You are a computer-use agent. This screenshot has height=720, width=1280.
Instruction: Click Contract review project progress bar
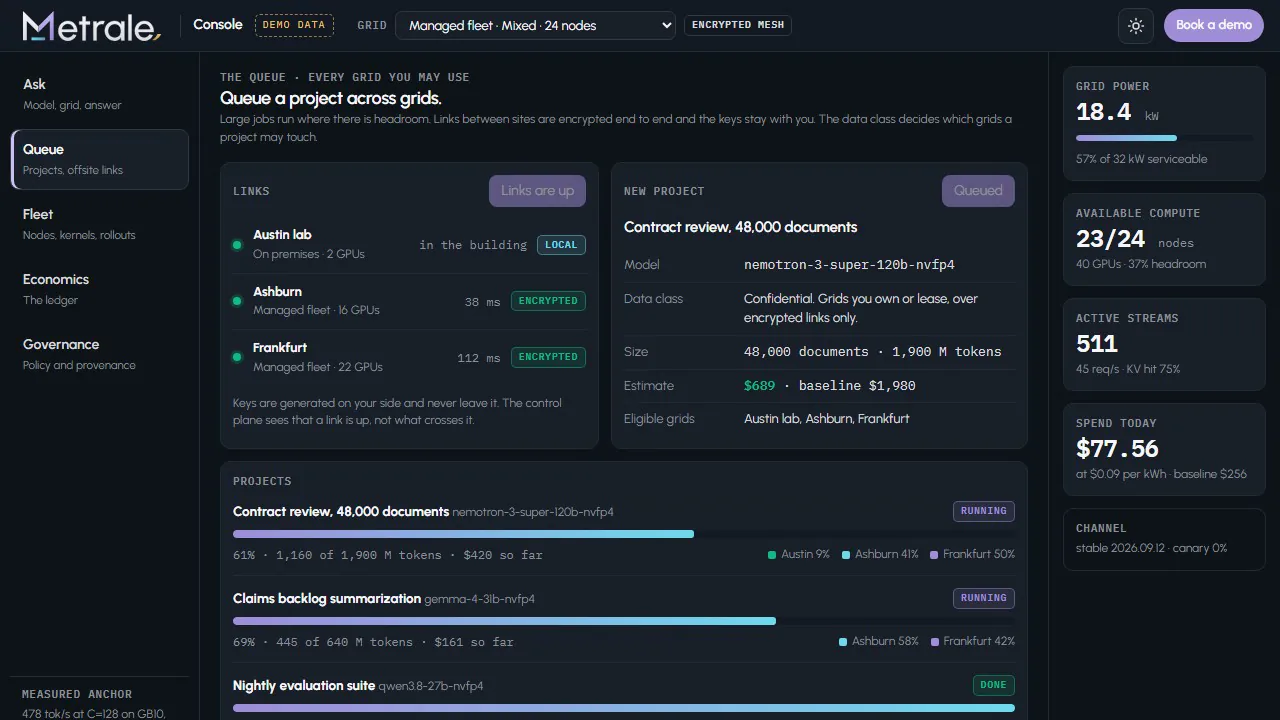pos(624,534)
